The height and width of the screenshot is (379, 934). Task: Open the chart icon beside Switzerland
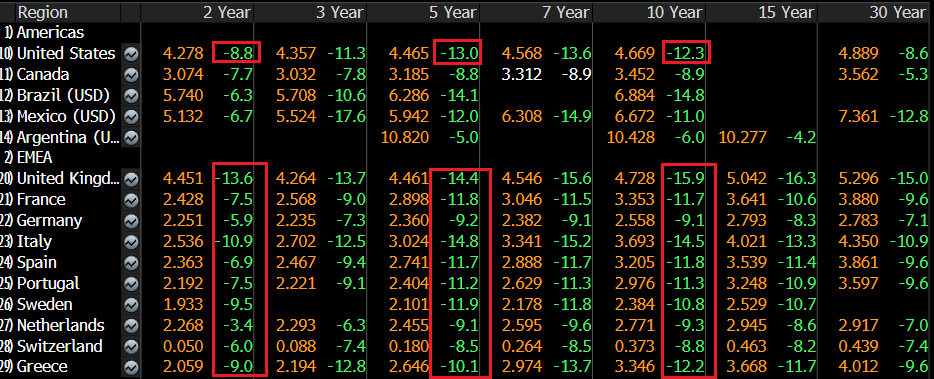131,346
